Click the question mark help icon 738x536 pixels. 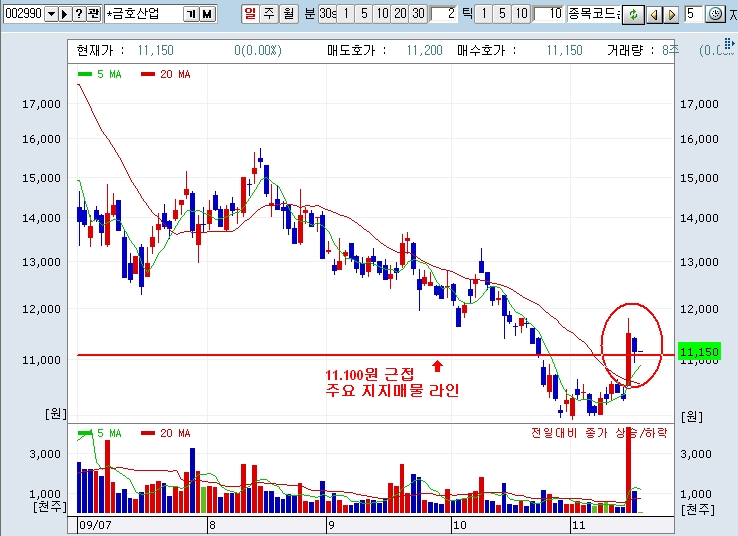pos(79,14)
